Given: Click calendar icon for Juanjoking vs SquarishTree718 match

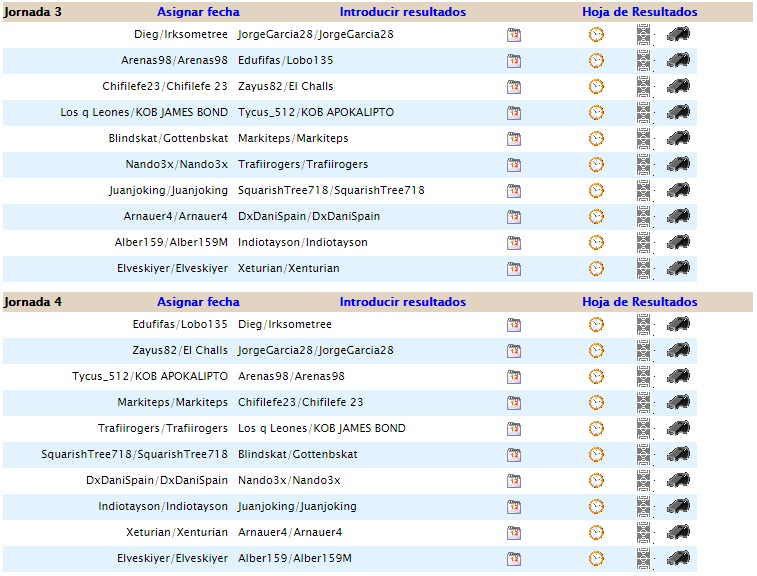Looking at the screenshot, I should pos(514,191).
